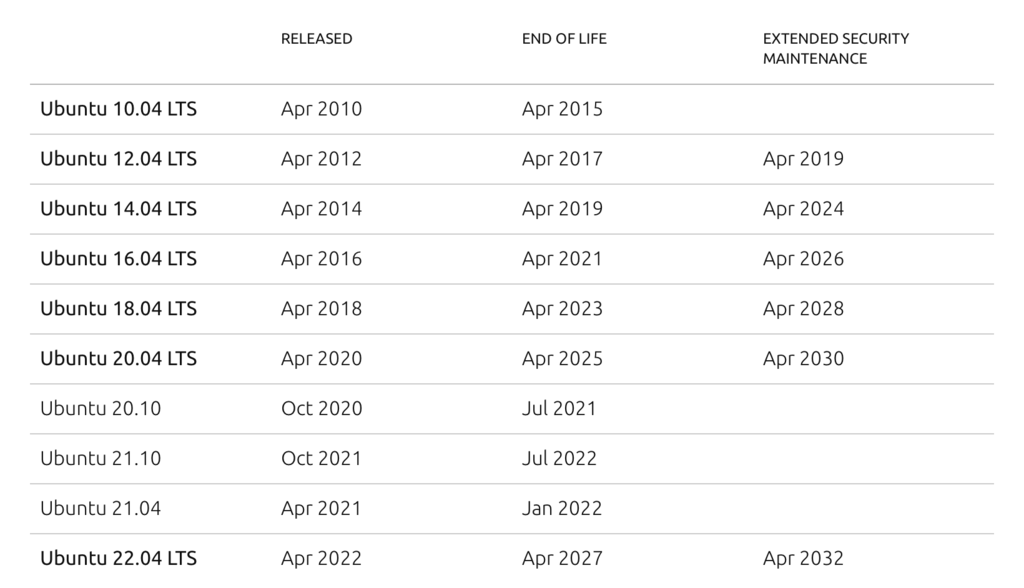Click the Ubuntu 22.04 LTS row label
This screenshot has width=1024, height=588.
(118, 559)
